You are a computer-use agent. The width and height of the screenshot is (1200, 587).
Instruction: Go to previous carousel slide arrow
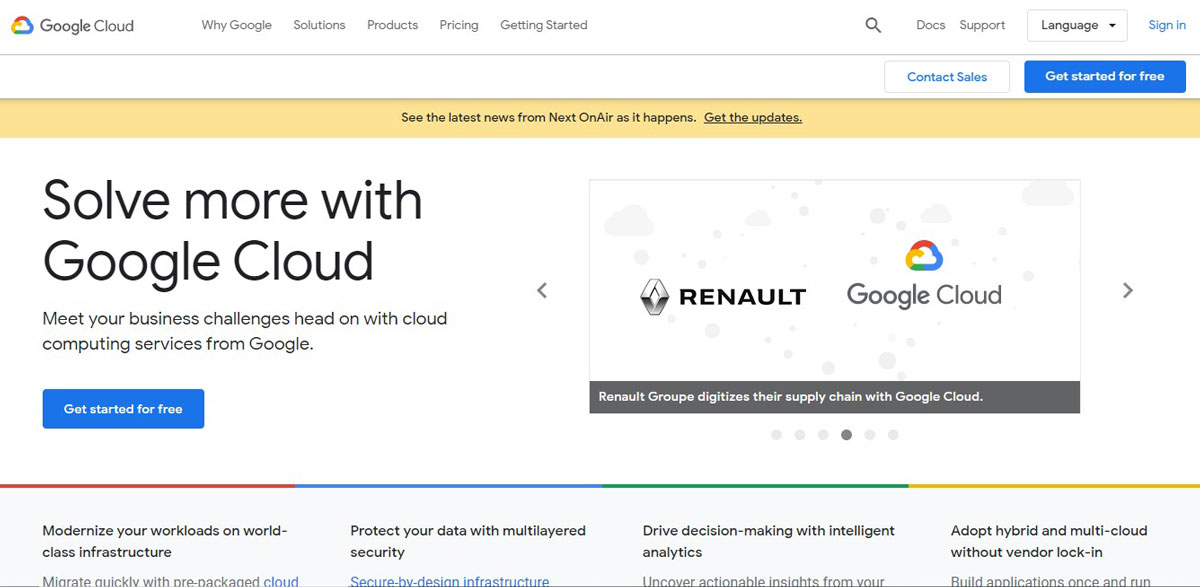542,290
